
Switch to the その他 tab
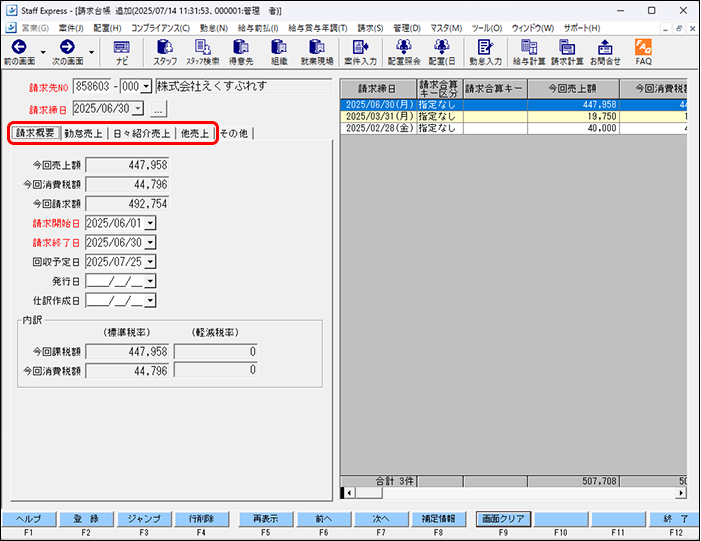(x=234, y=133)
